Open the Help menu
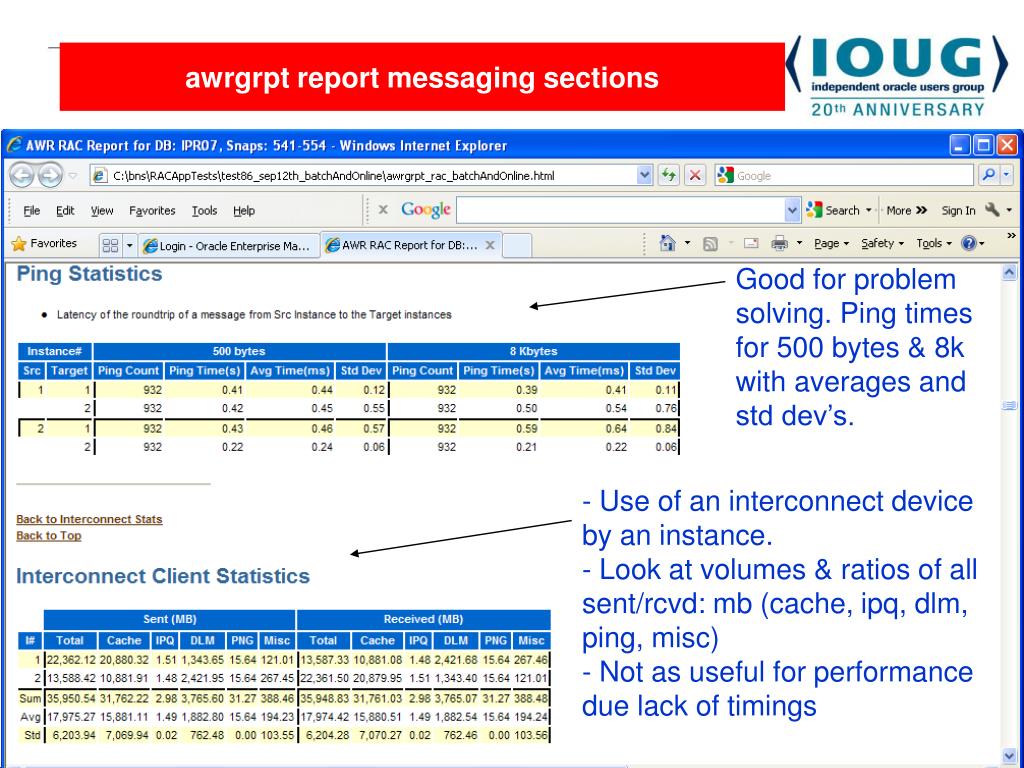Image resolution: width=1024 pixels, height=768 pixels. coord(244,210)
